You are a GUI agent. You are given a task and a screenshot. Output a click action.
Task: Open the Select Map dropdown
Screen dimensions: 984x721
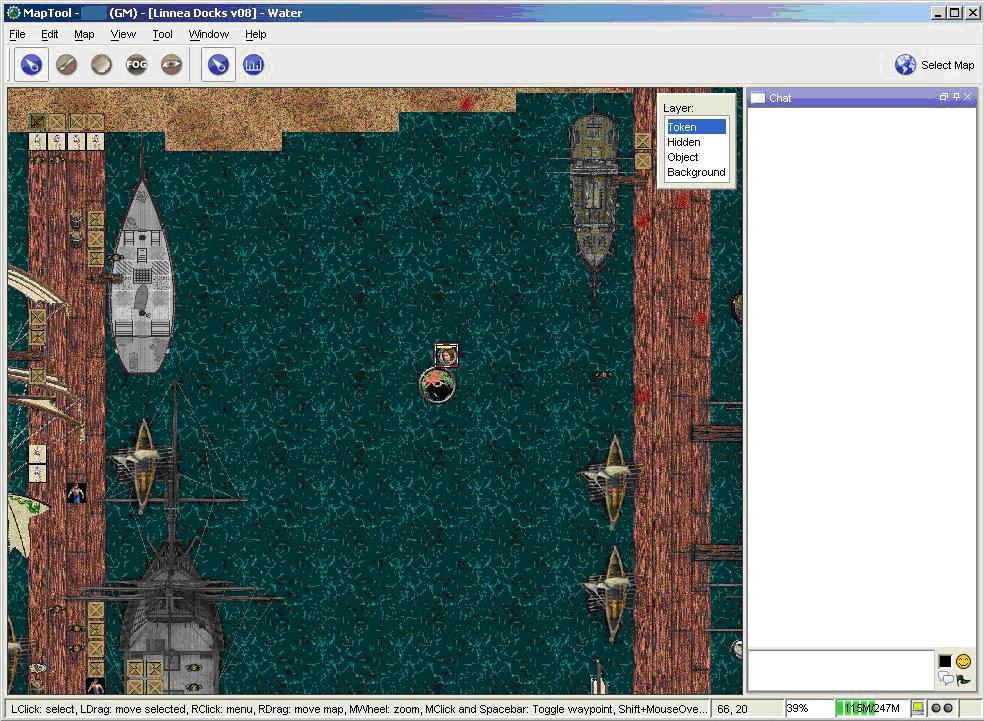(934, 65)
